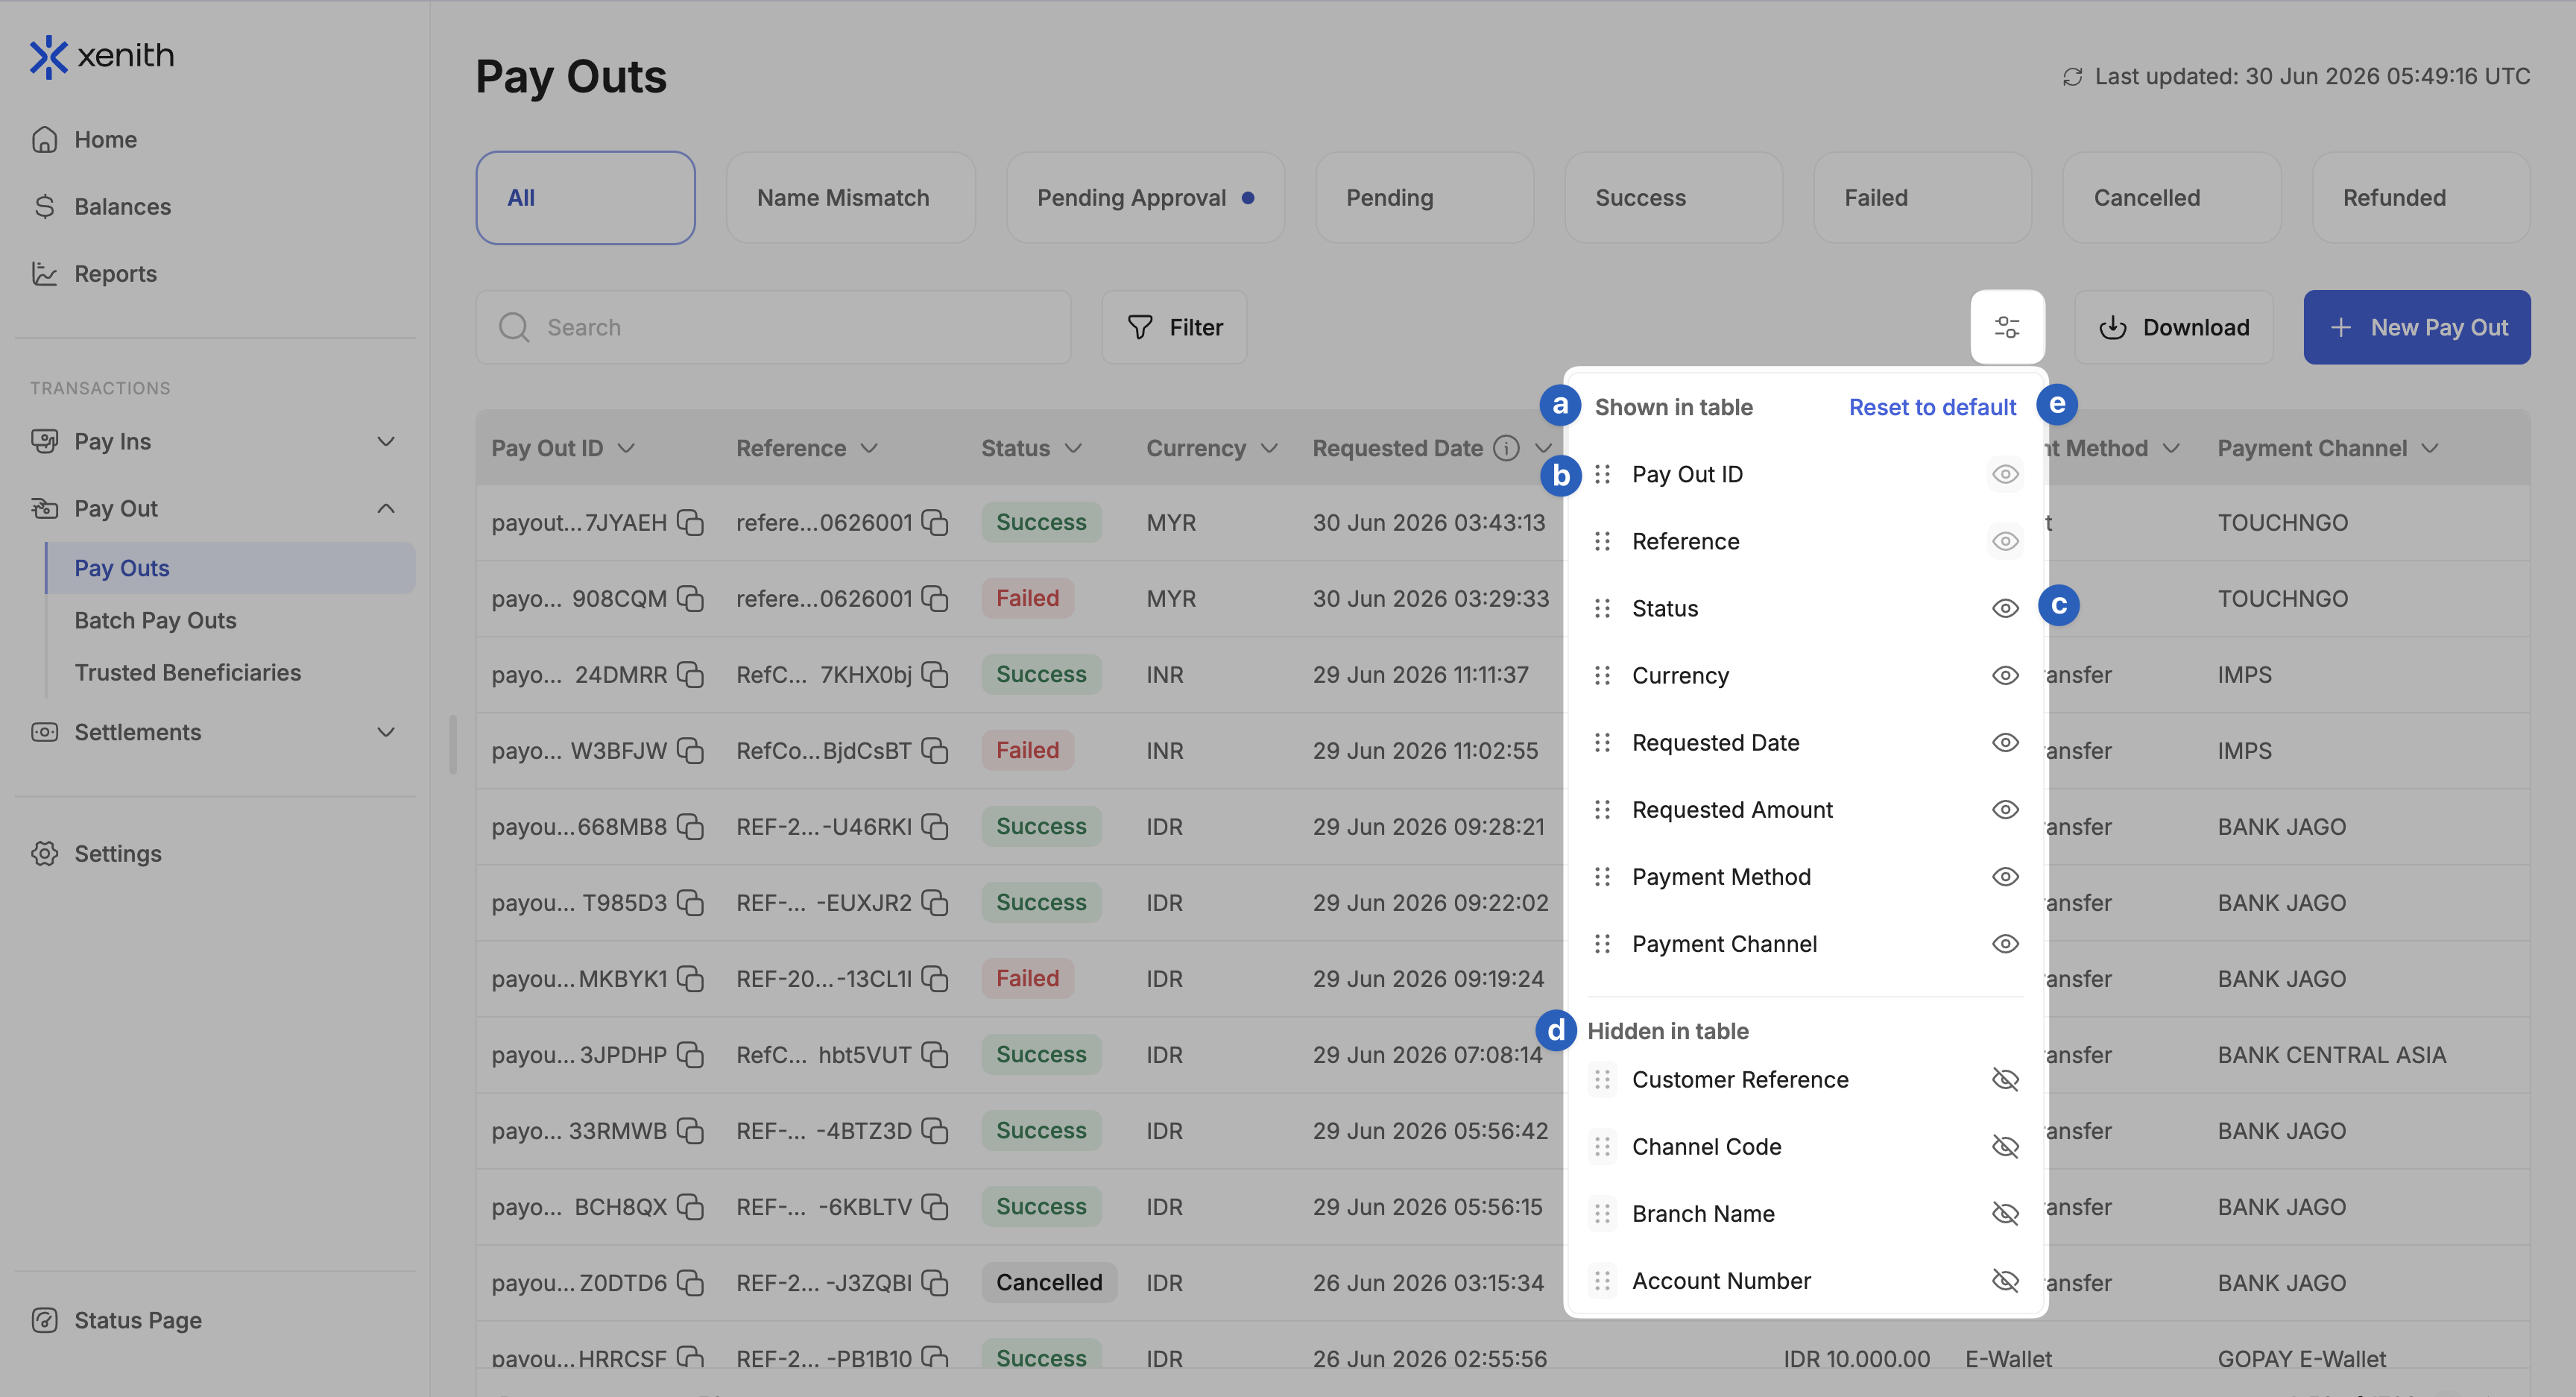
Task: Expand the Settlements sidebar section
Action: 386,732
